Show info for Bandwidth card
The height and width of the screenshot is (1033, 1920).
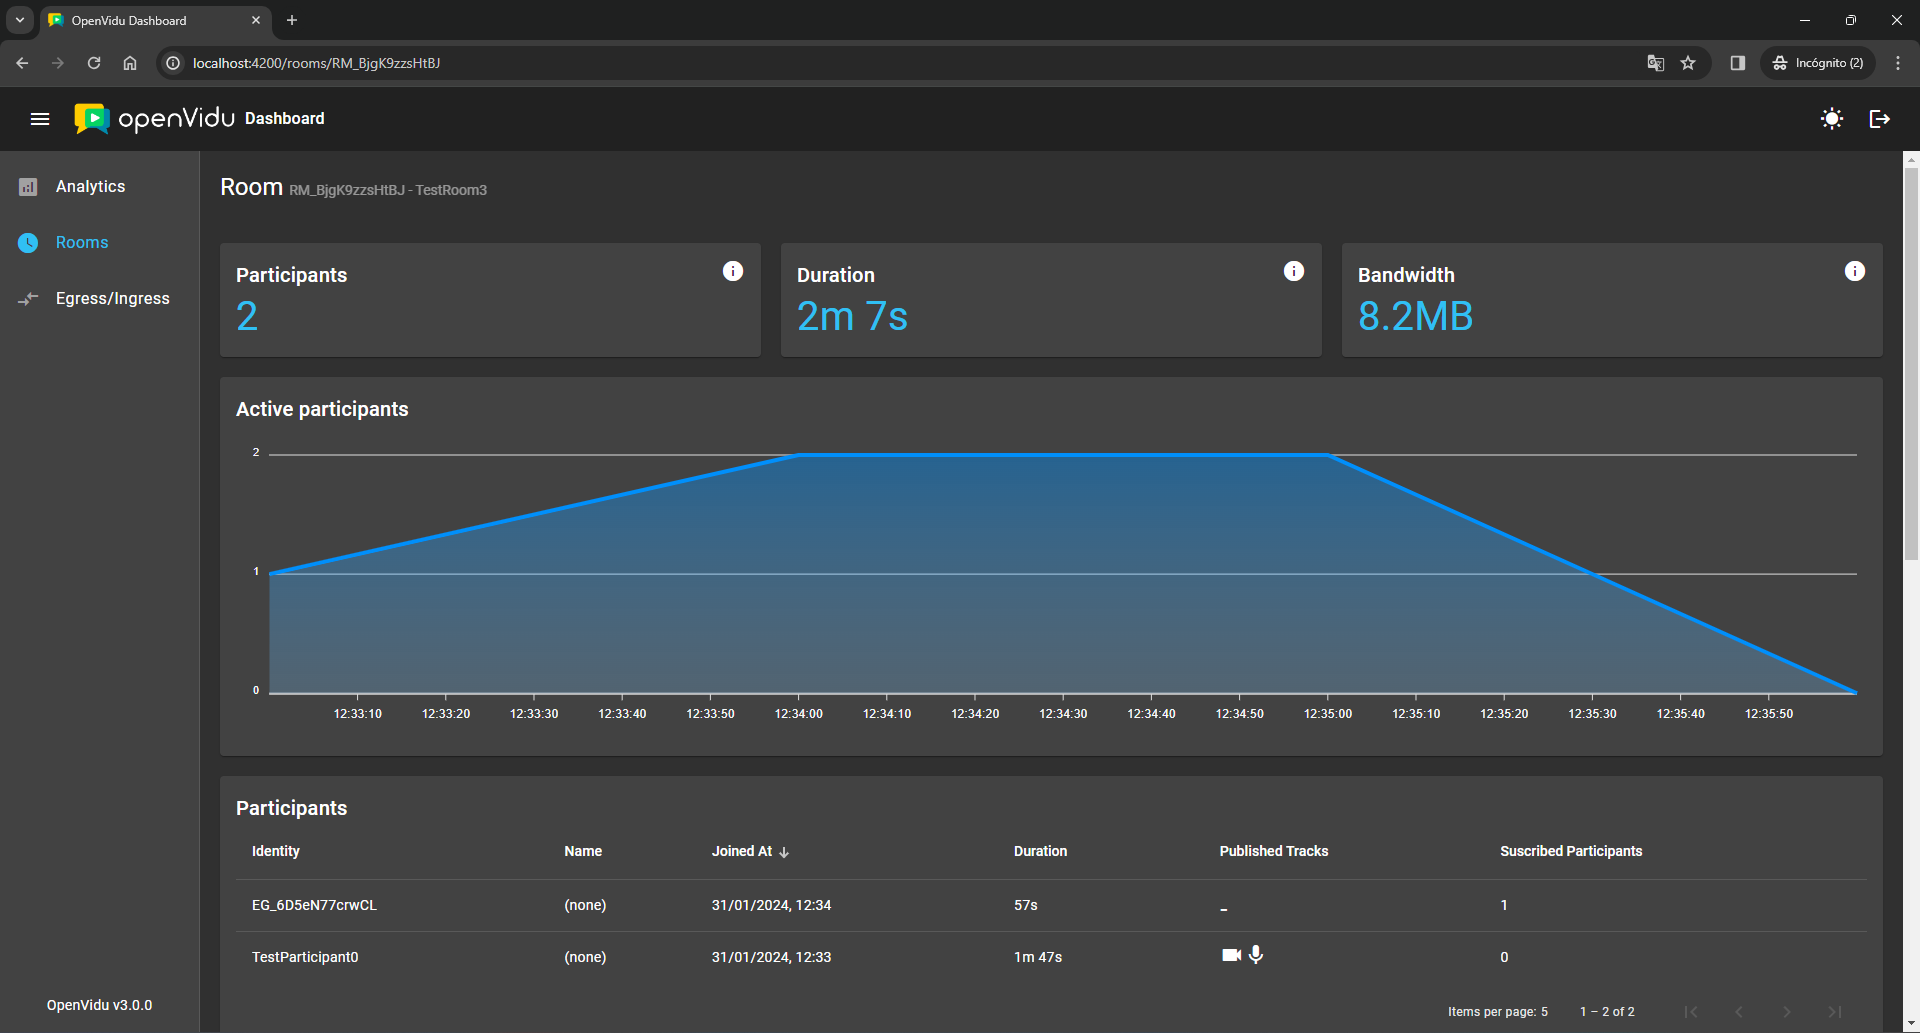click(1854, 271)
